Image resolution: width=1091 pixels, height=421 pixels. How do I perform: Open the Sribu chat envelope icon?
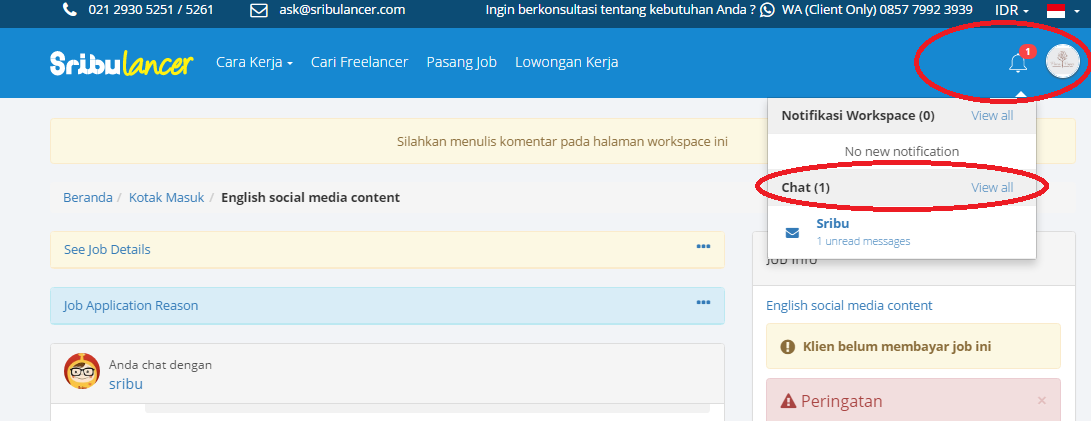pos(792,232)
